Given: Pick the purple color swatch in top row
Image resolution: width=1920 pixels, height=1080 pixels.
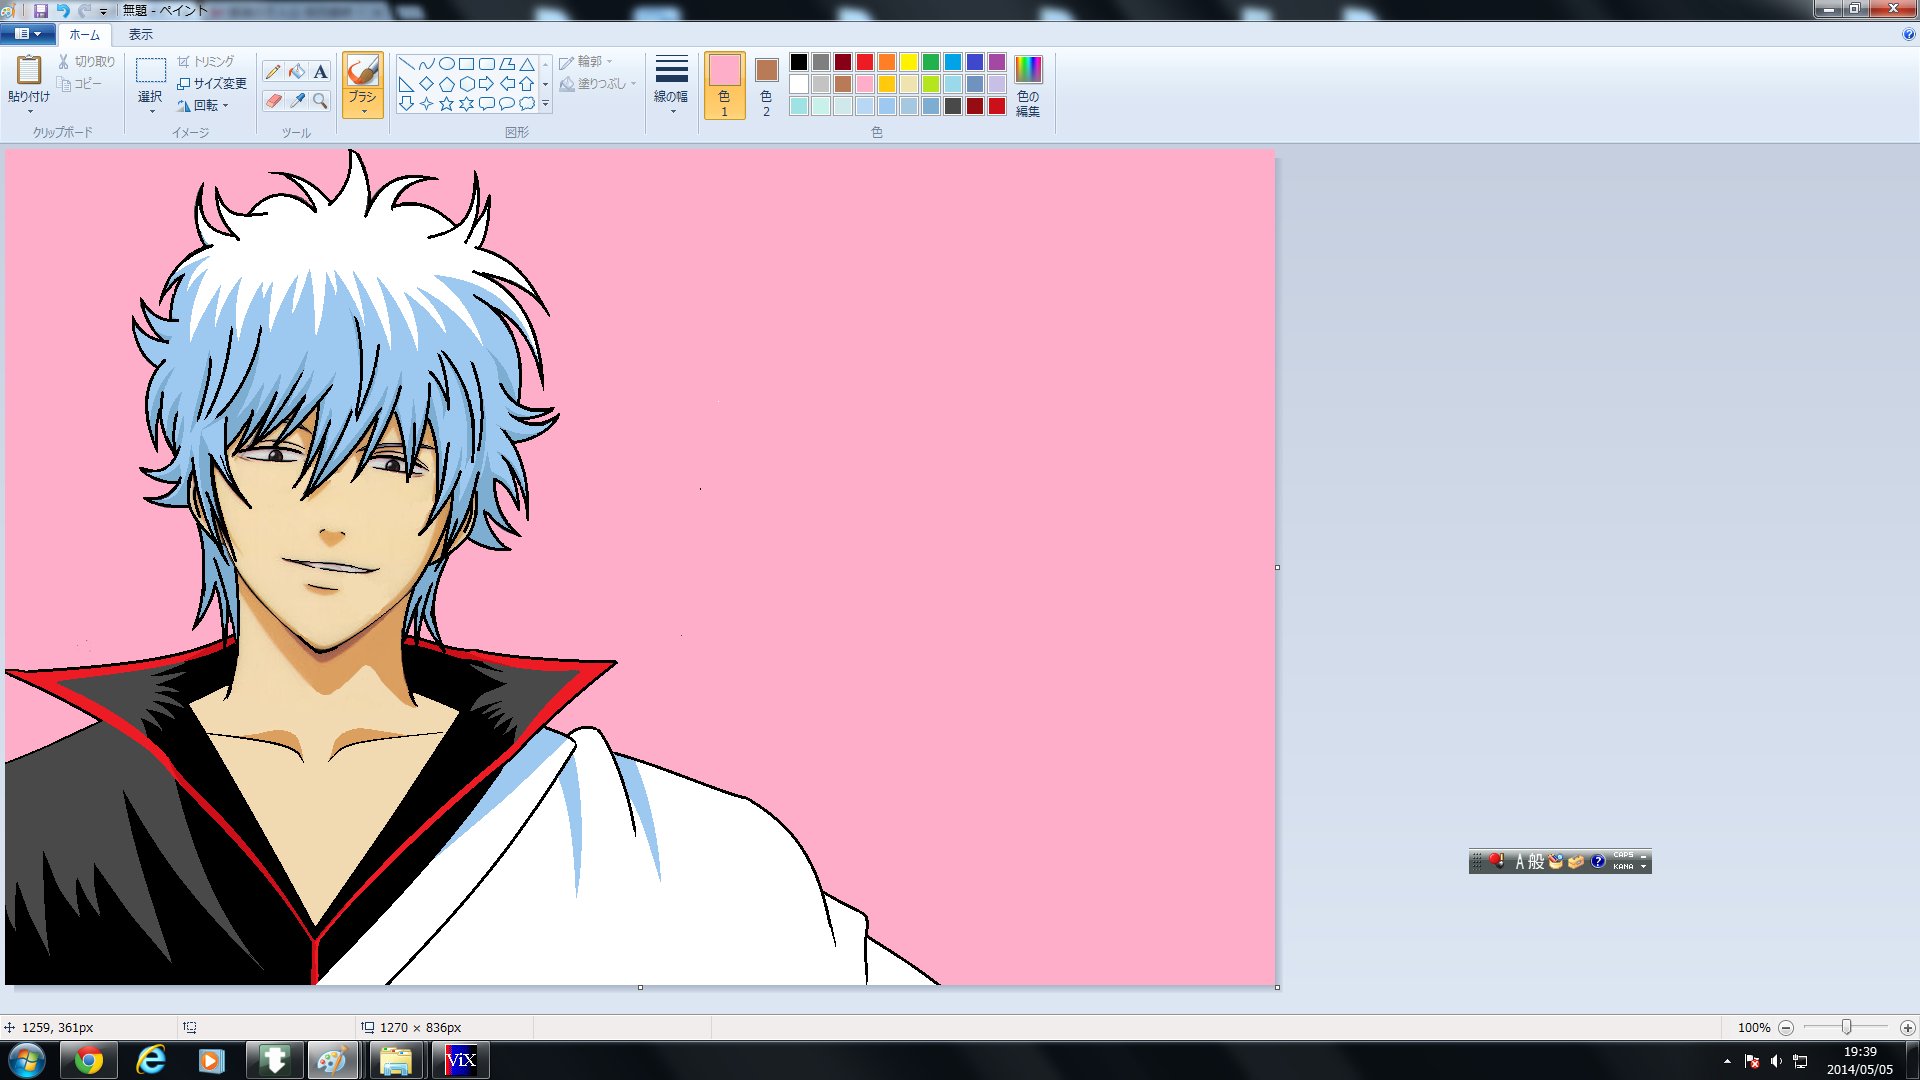Looking at the screenshot, I should point(997,62).
